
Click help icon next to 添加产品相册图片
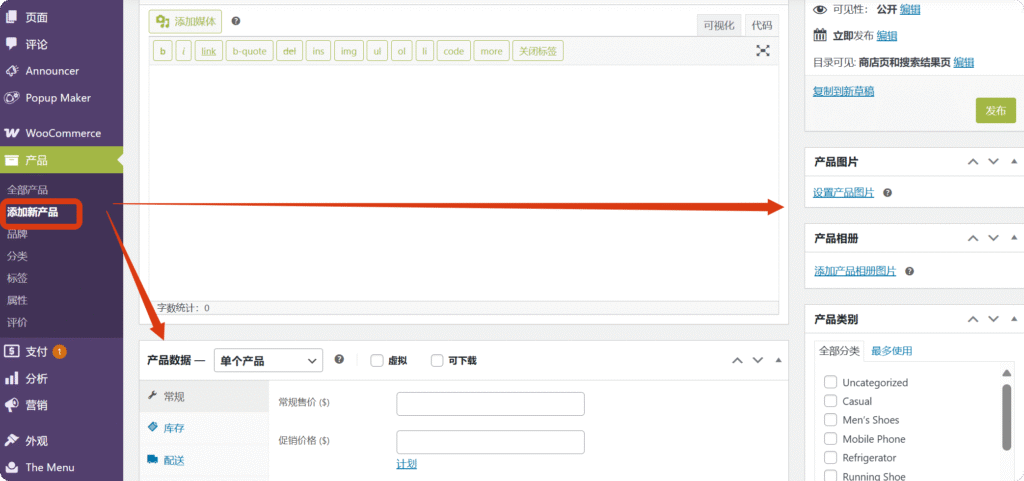(x=909, y=271)
